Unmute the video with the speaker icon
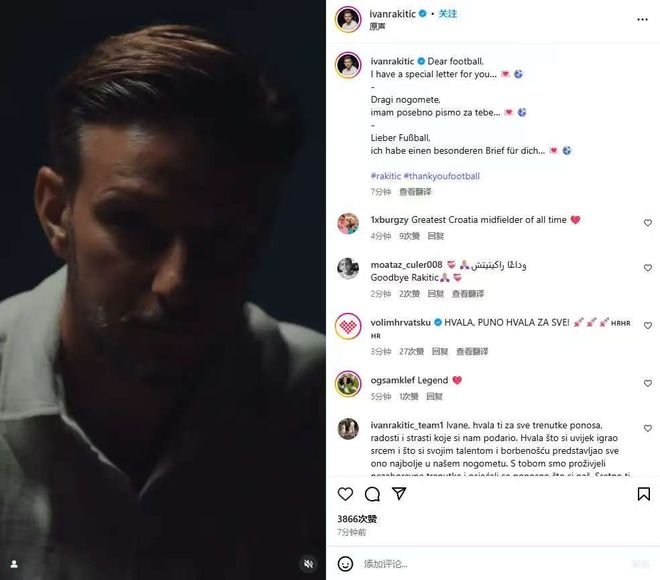 pyautogui.click(x=309, y=564)
